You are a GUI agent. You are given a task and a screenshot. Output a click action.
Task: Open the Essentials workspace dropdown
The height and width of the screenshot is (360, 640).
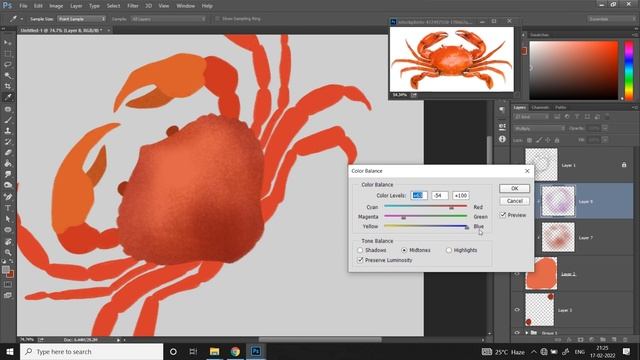coord(611,19)
